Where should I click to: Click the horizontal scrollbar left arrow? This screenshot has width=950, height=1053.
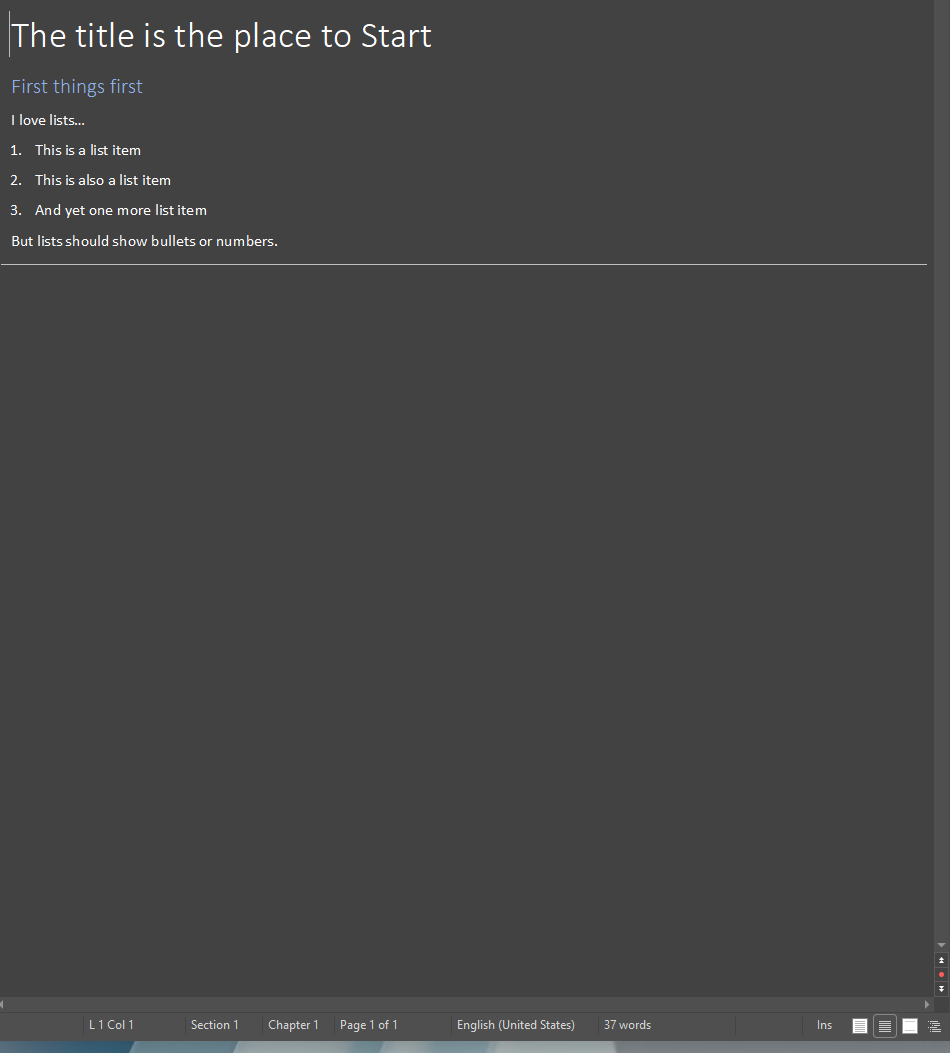click(x=3, y=1004)
